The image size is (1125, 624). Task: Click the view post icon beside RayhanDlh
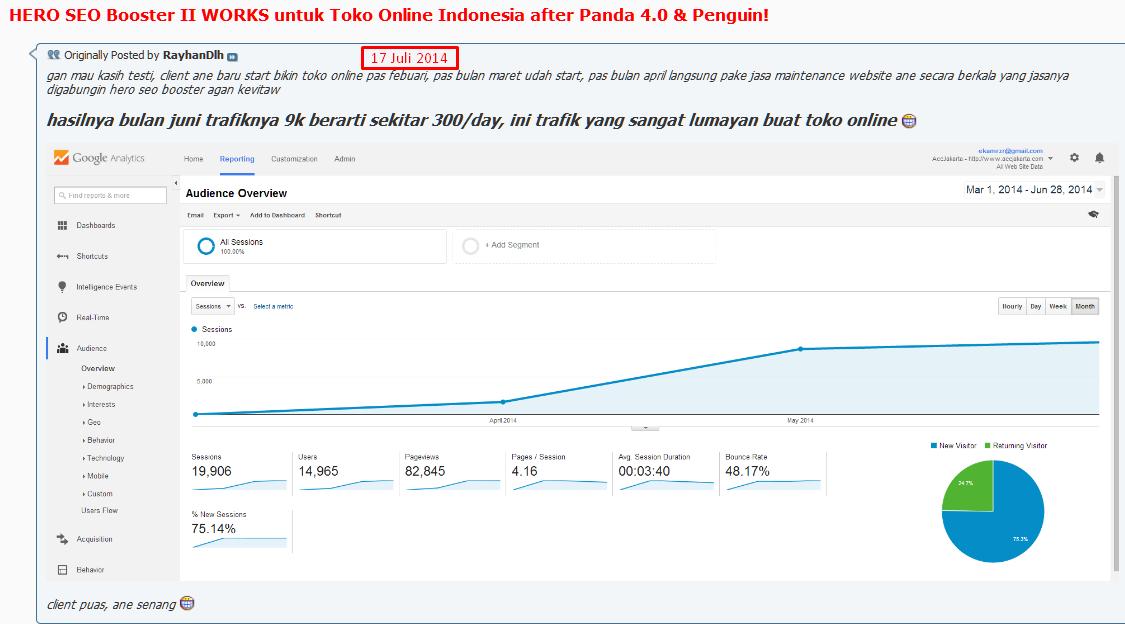[x=232, y=56]
